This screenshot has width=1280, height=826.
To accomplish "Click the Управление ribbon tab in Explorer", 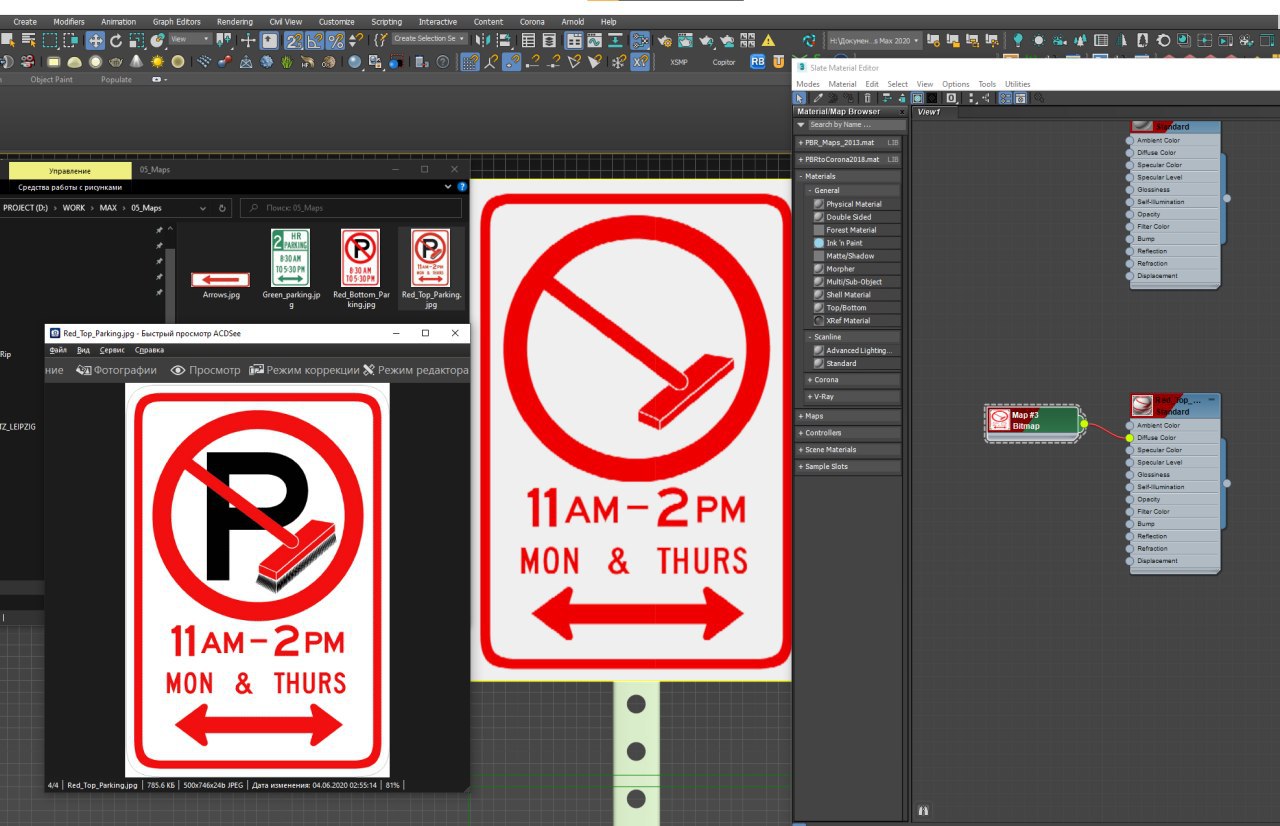I will 69,171.
